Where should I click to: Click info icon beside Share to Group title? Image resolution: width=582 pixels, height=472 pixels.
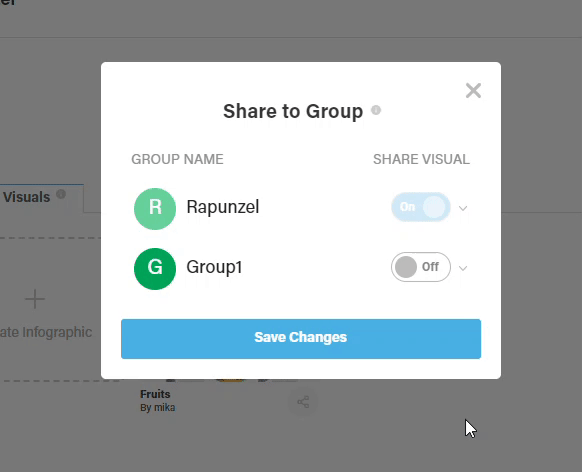point(376,110)
